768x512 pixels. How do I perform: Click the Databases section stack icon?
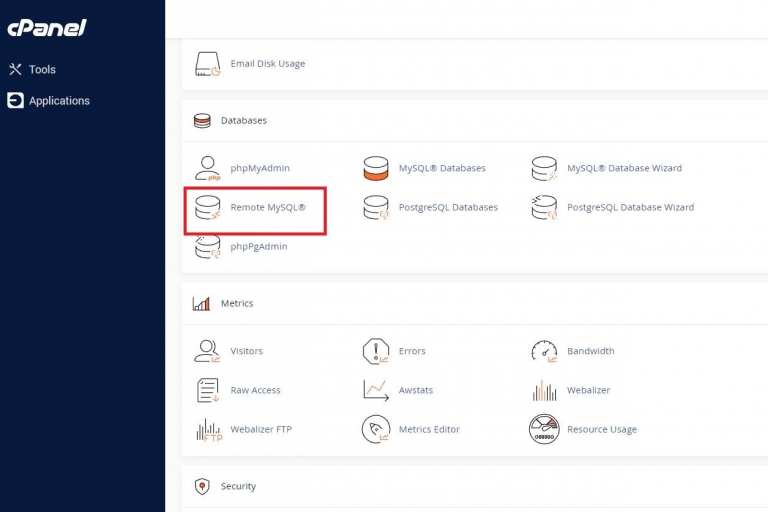[x=202, y=121]
